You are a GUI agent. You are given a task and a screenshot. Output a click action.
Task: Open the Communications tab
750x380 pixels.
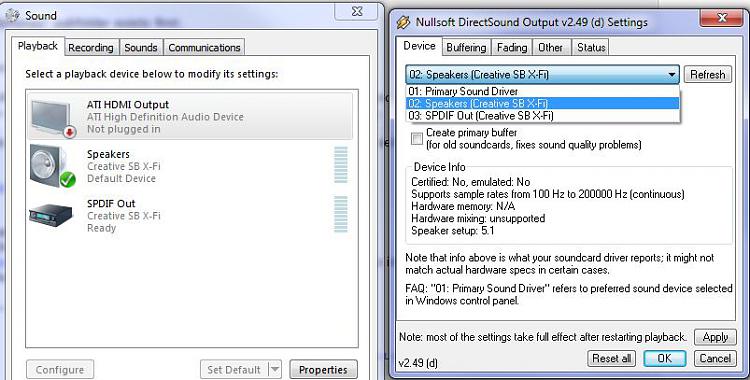204,47
